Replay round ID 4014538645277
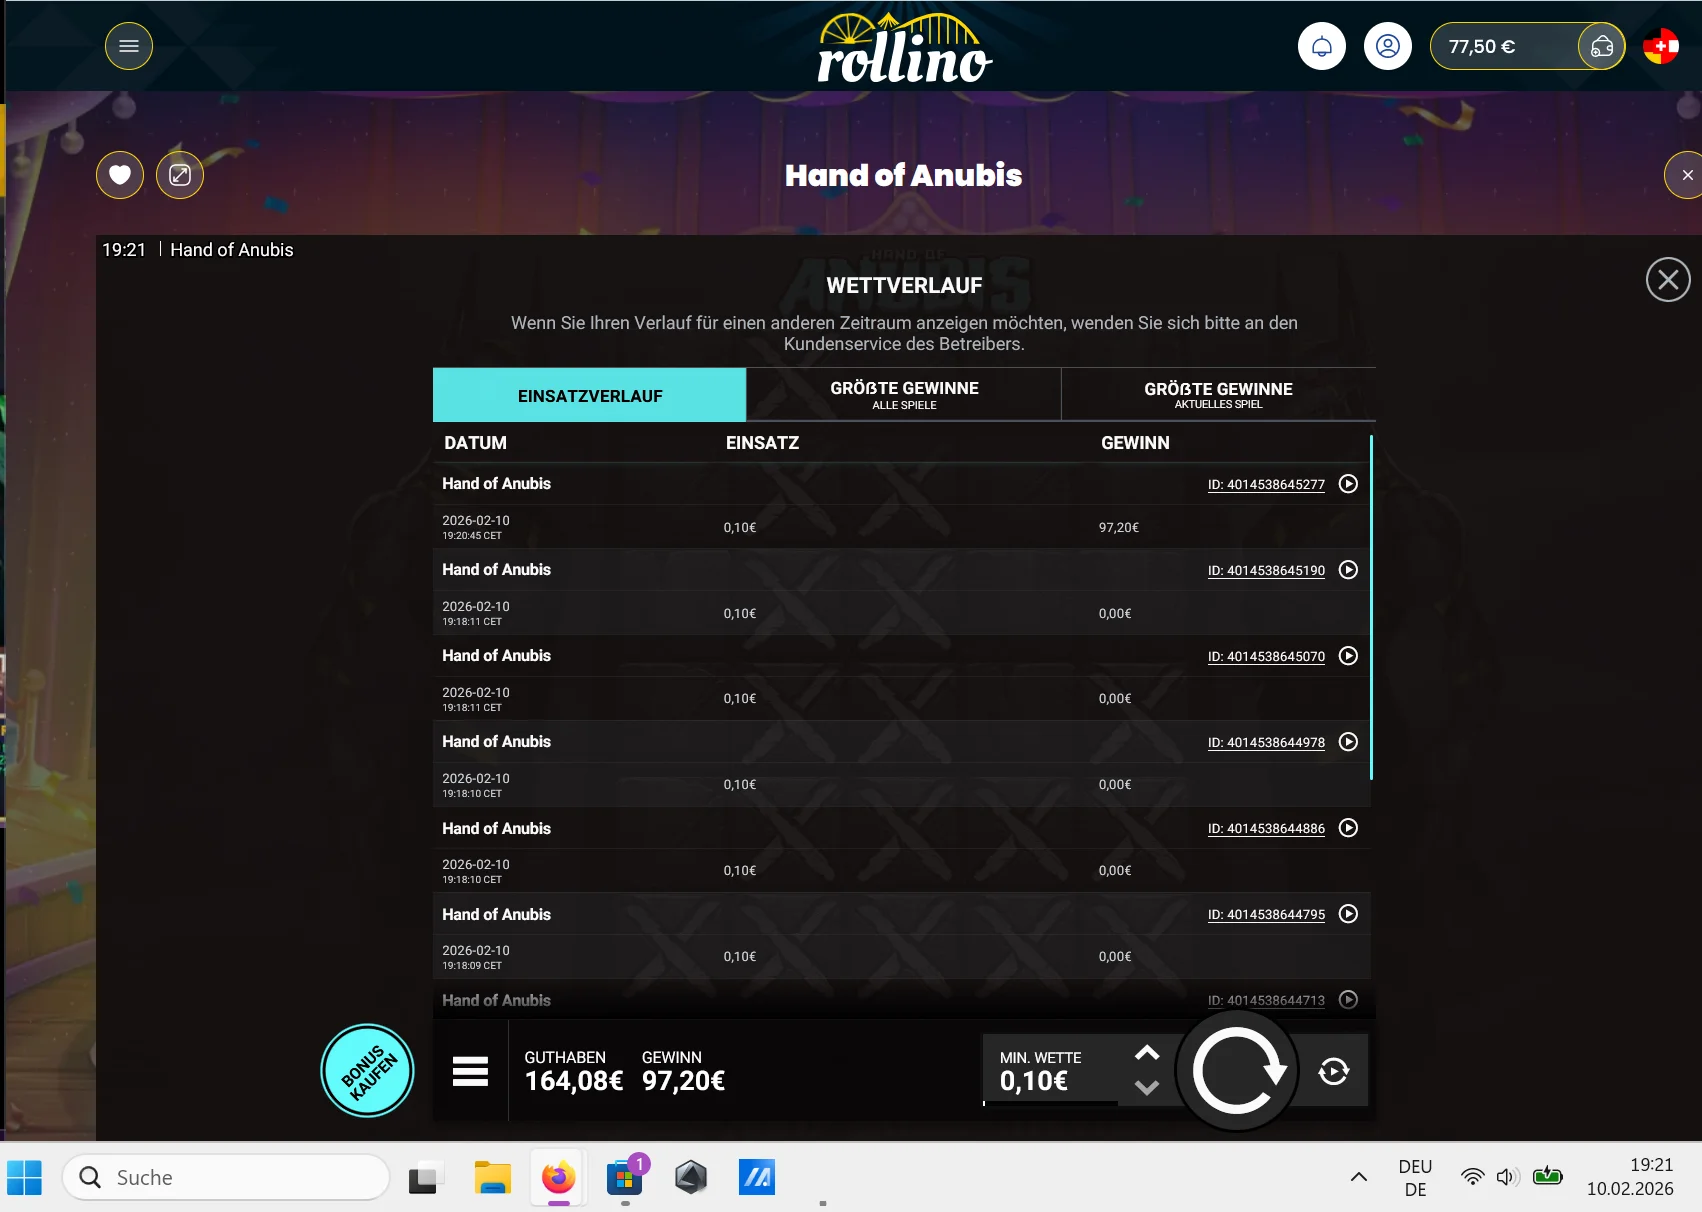 (1348, 484)
